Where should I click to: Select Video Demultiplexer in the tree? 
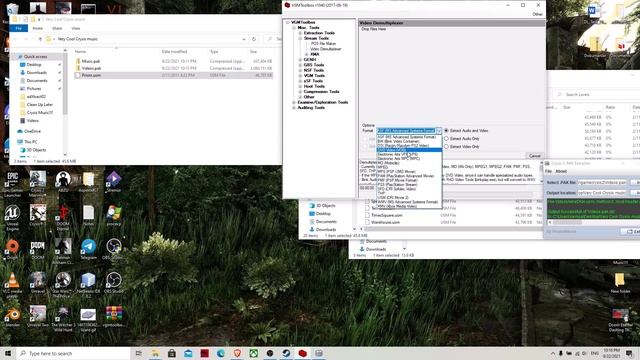tap(326, 49)
